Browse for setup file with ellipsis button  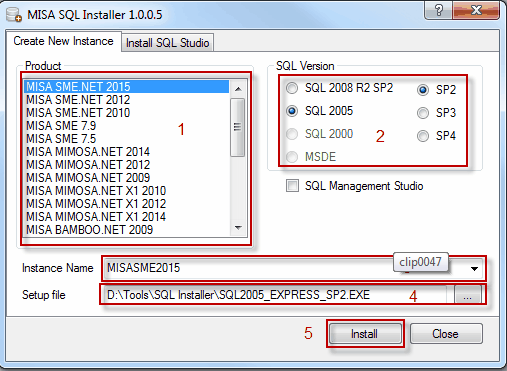coord(467,295)
